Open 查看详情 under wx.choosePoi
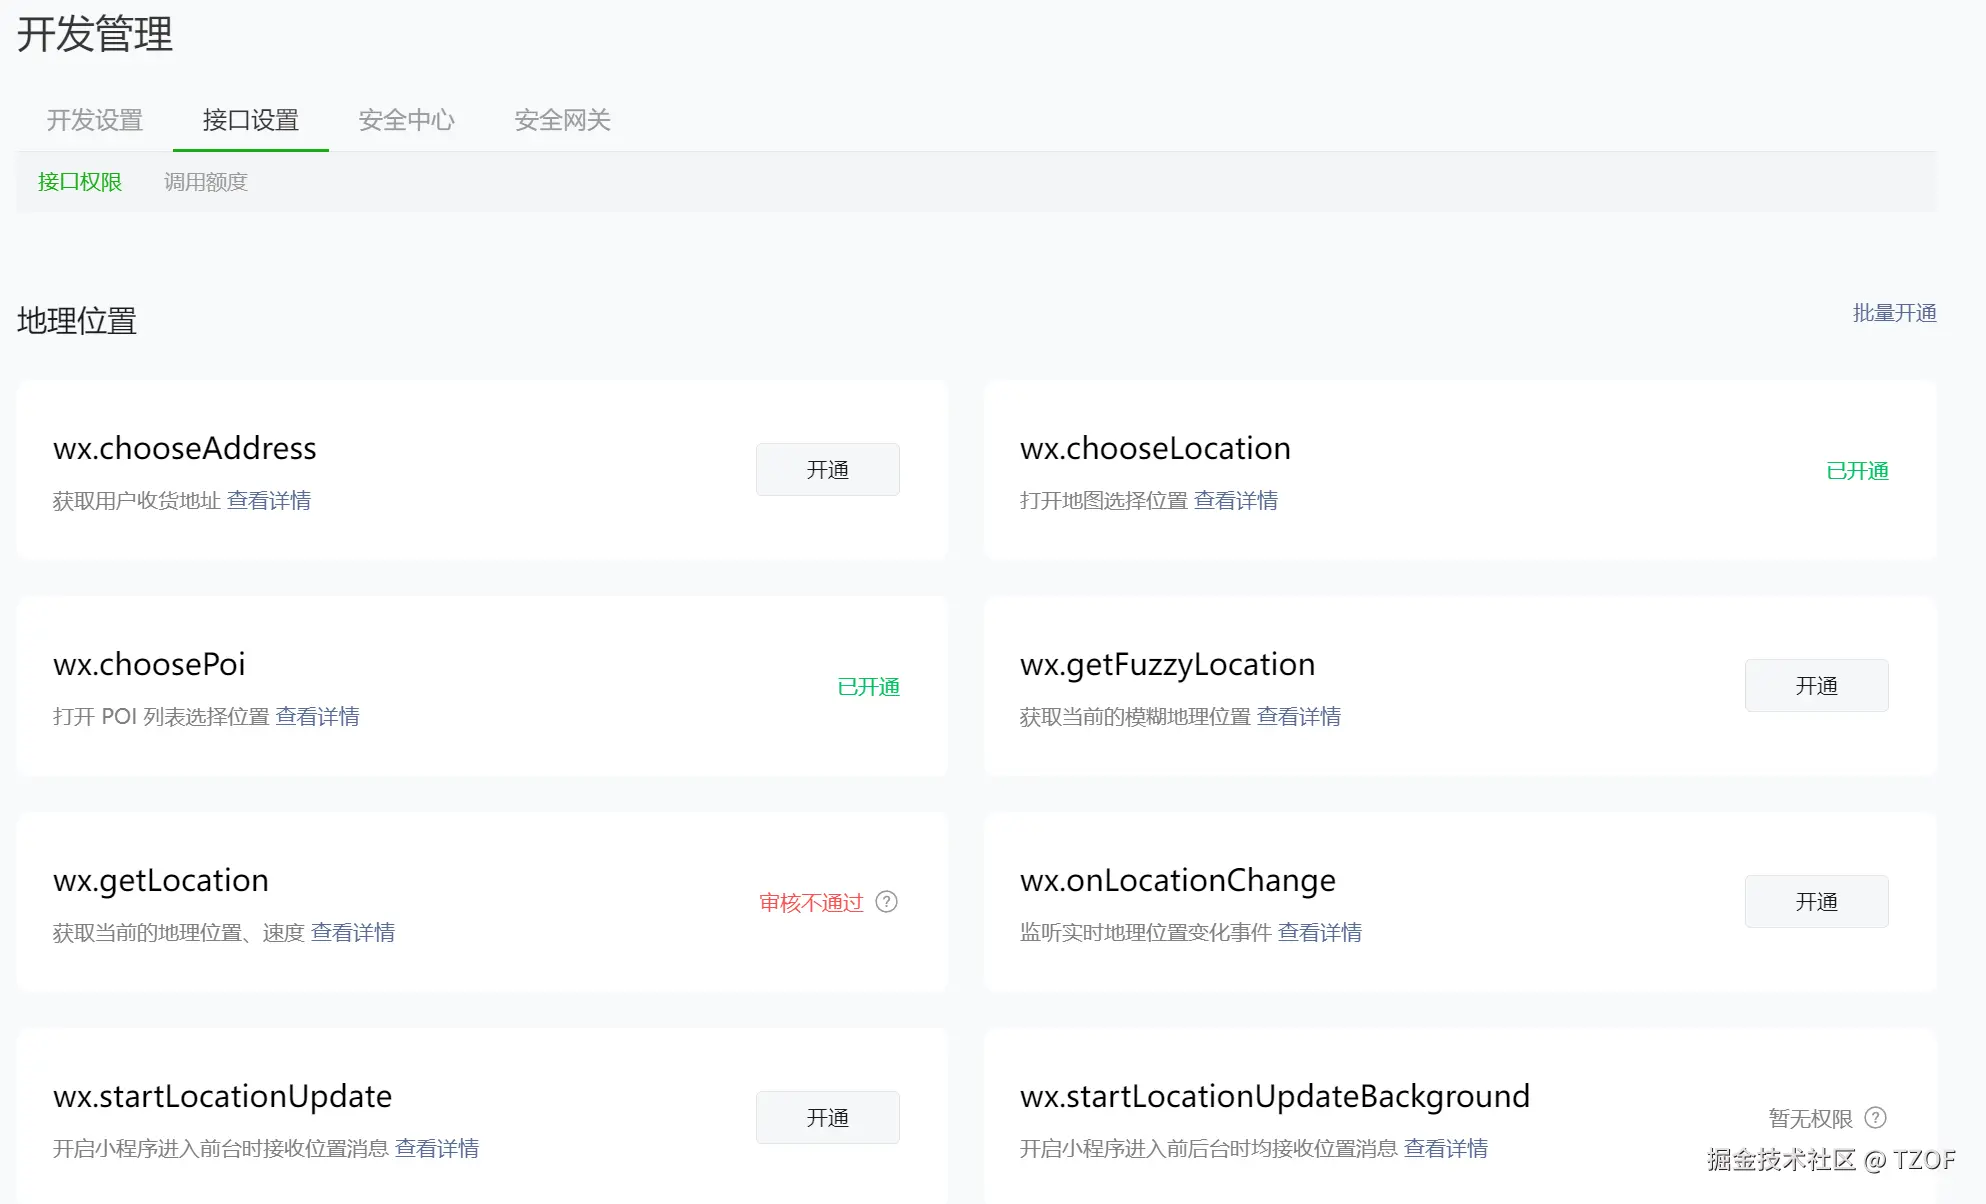 317,716
